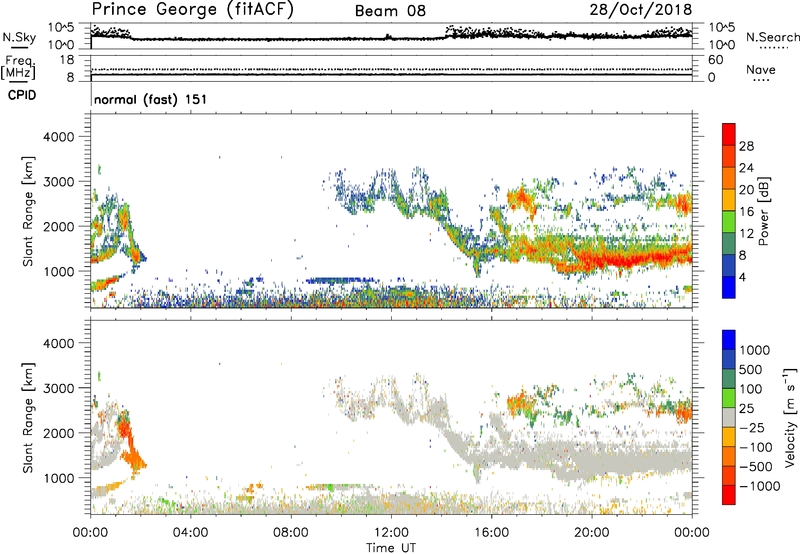Select the "CPID" row label

(22, 95)
